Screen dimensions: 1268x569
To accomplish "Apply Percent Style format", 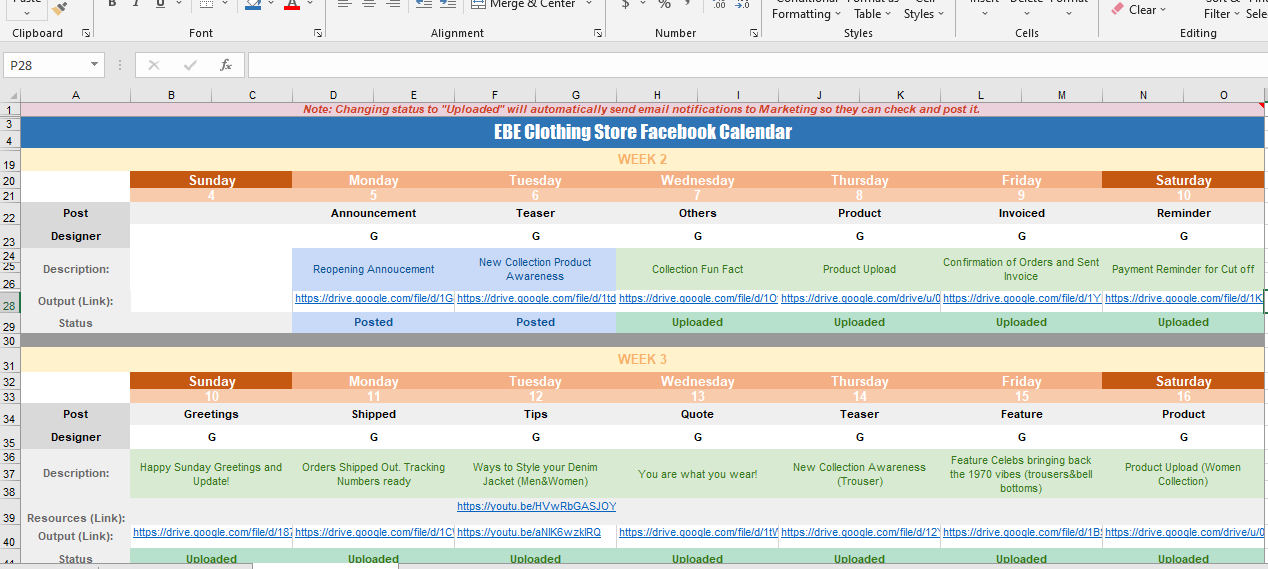I will 664,4.
